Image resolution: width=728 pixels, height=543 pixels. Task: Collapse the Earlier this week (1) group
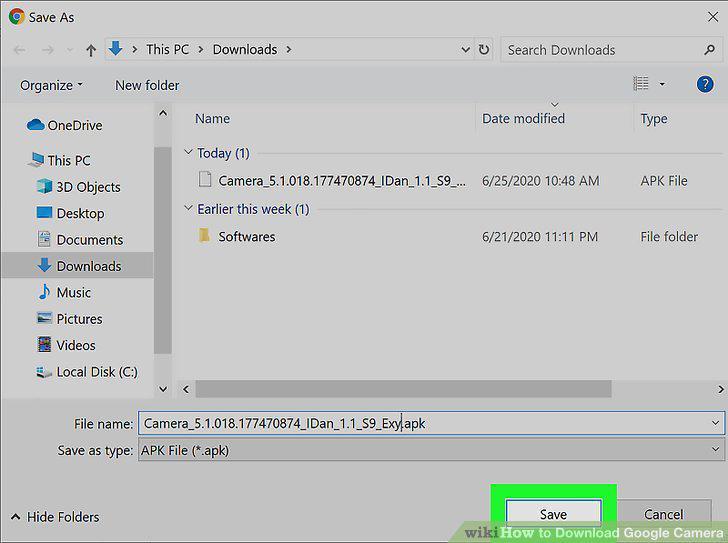click(x=188, y=208)
